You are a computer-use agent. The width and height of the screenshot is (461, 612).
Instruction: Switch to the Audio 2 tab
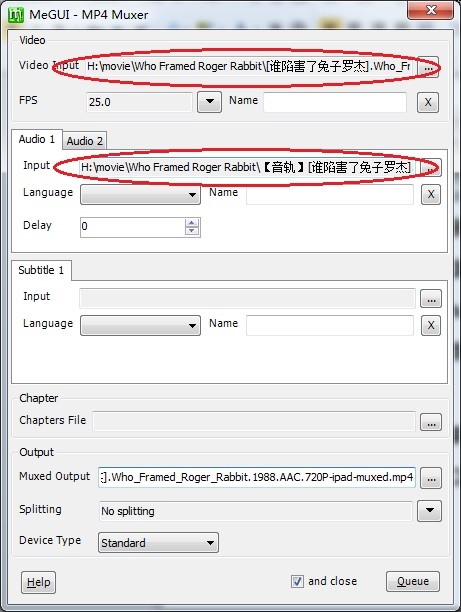[84, 141]
